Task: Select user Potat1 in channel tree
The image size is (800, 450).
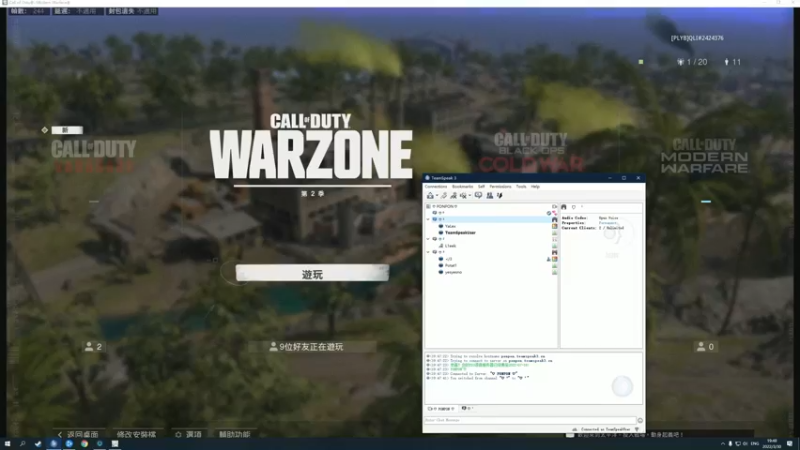Action: pos(451,266)
